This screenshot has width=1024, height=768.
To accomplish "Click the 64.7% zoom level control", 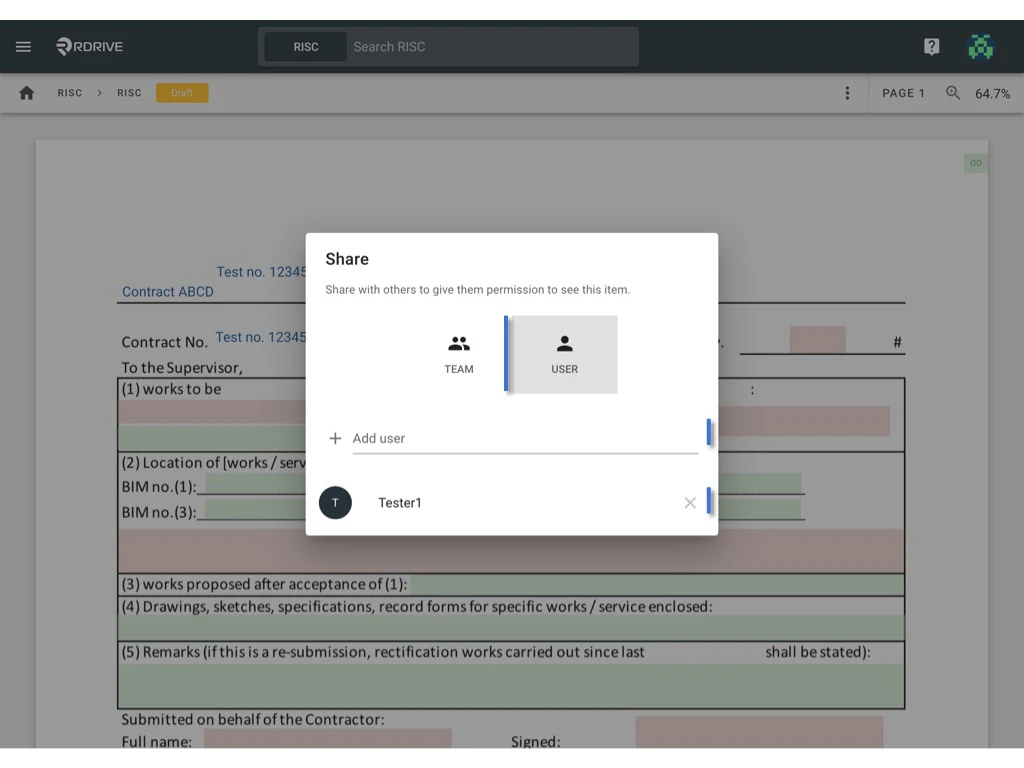I will pos(992,93).
